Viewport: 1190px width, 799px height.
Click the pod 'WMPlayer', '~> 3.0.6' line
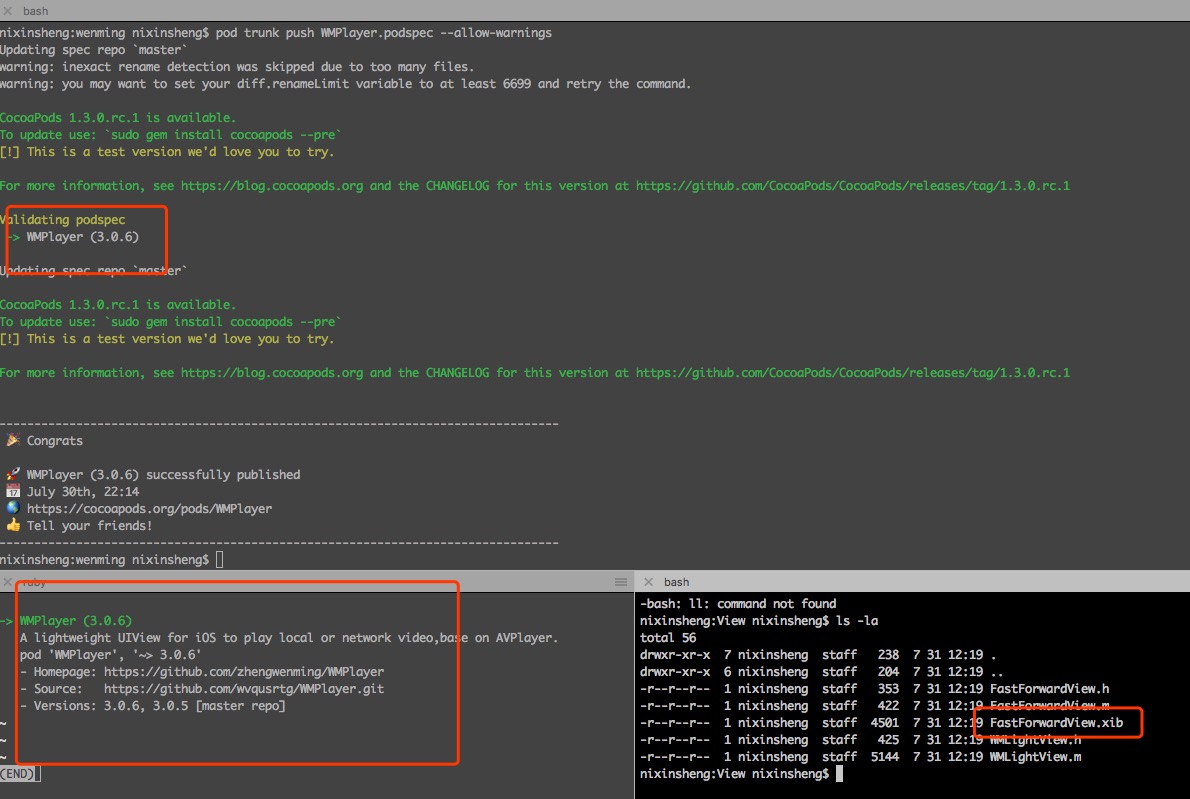pos(110,655)
